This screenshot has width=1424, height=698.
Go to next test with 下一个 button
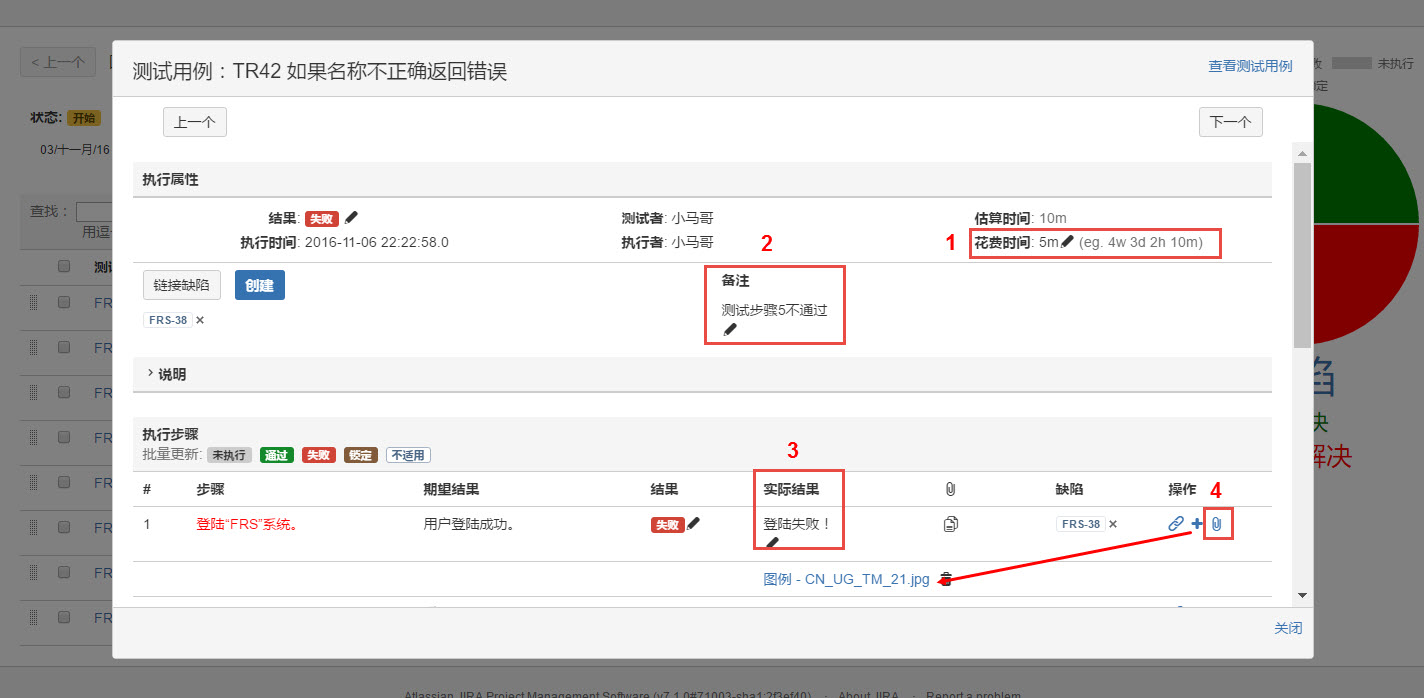pyautogui.click(x=1231, y=122)
